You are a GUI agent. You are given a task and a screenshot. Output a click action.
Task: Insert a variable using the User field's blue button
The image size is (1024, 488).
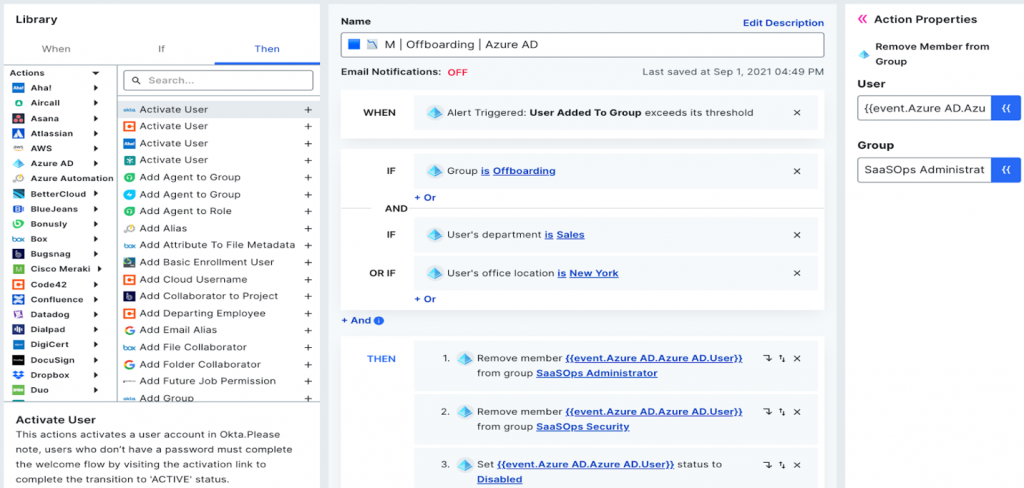[1005, 108]
